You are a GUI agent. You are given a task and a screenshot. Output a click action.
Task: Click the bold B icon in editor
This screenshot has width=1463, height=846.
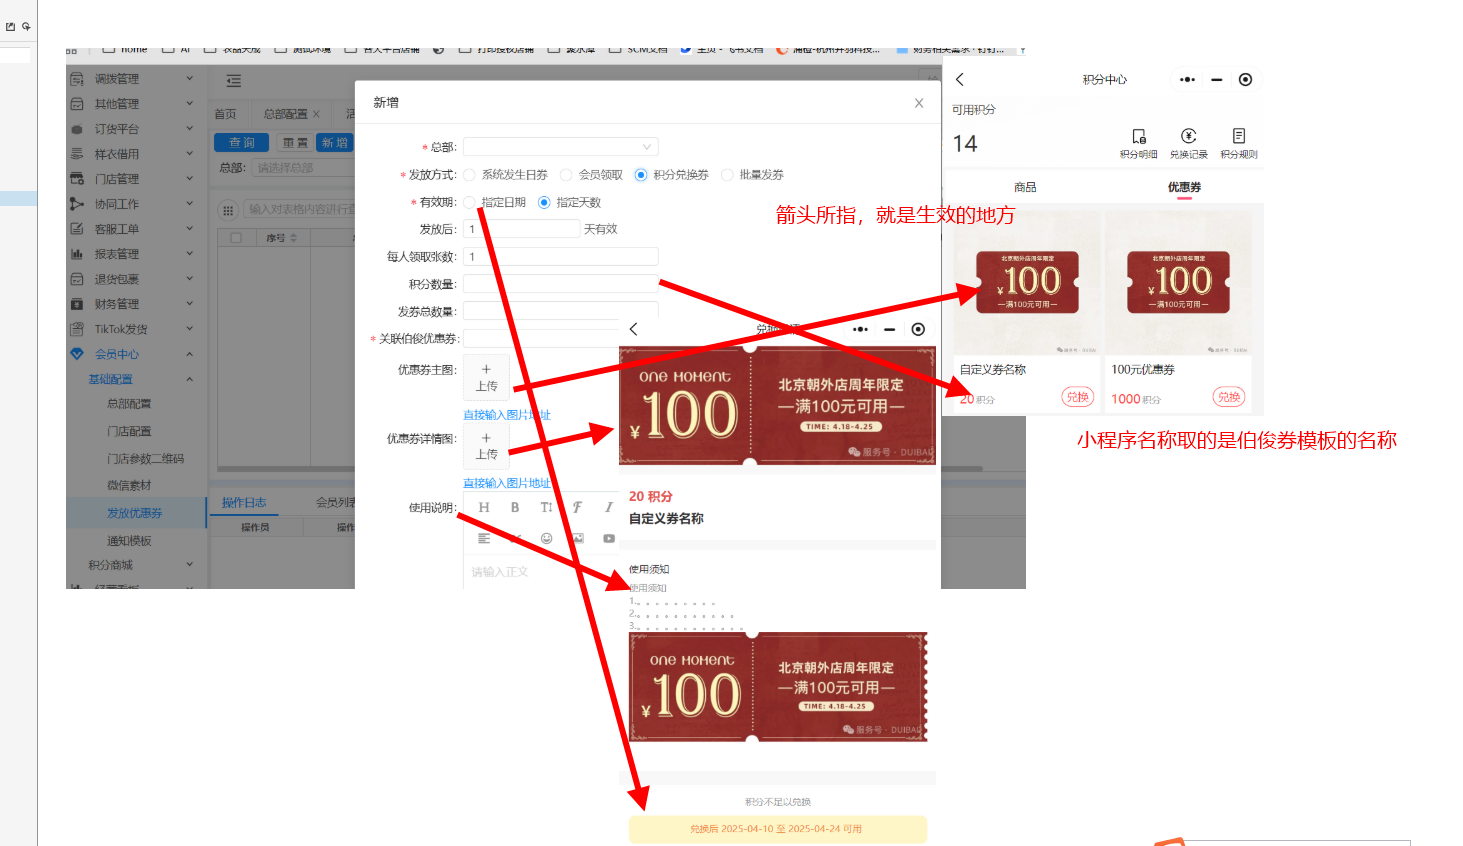pyautogui.click(x=515, y=508)
